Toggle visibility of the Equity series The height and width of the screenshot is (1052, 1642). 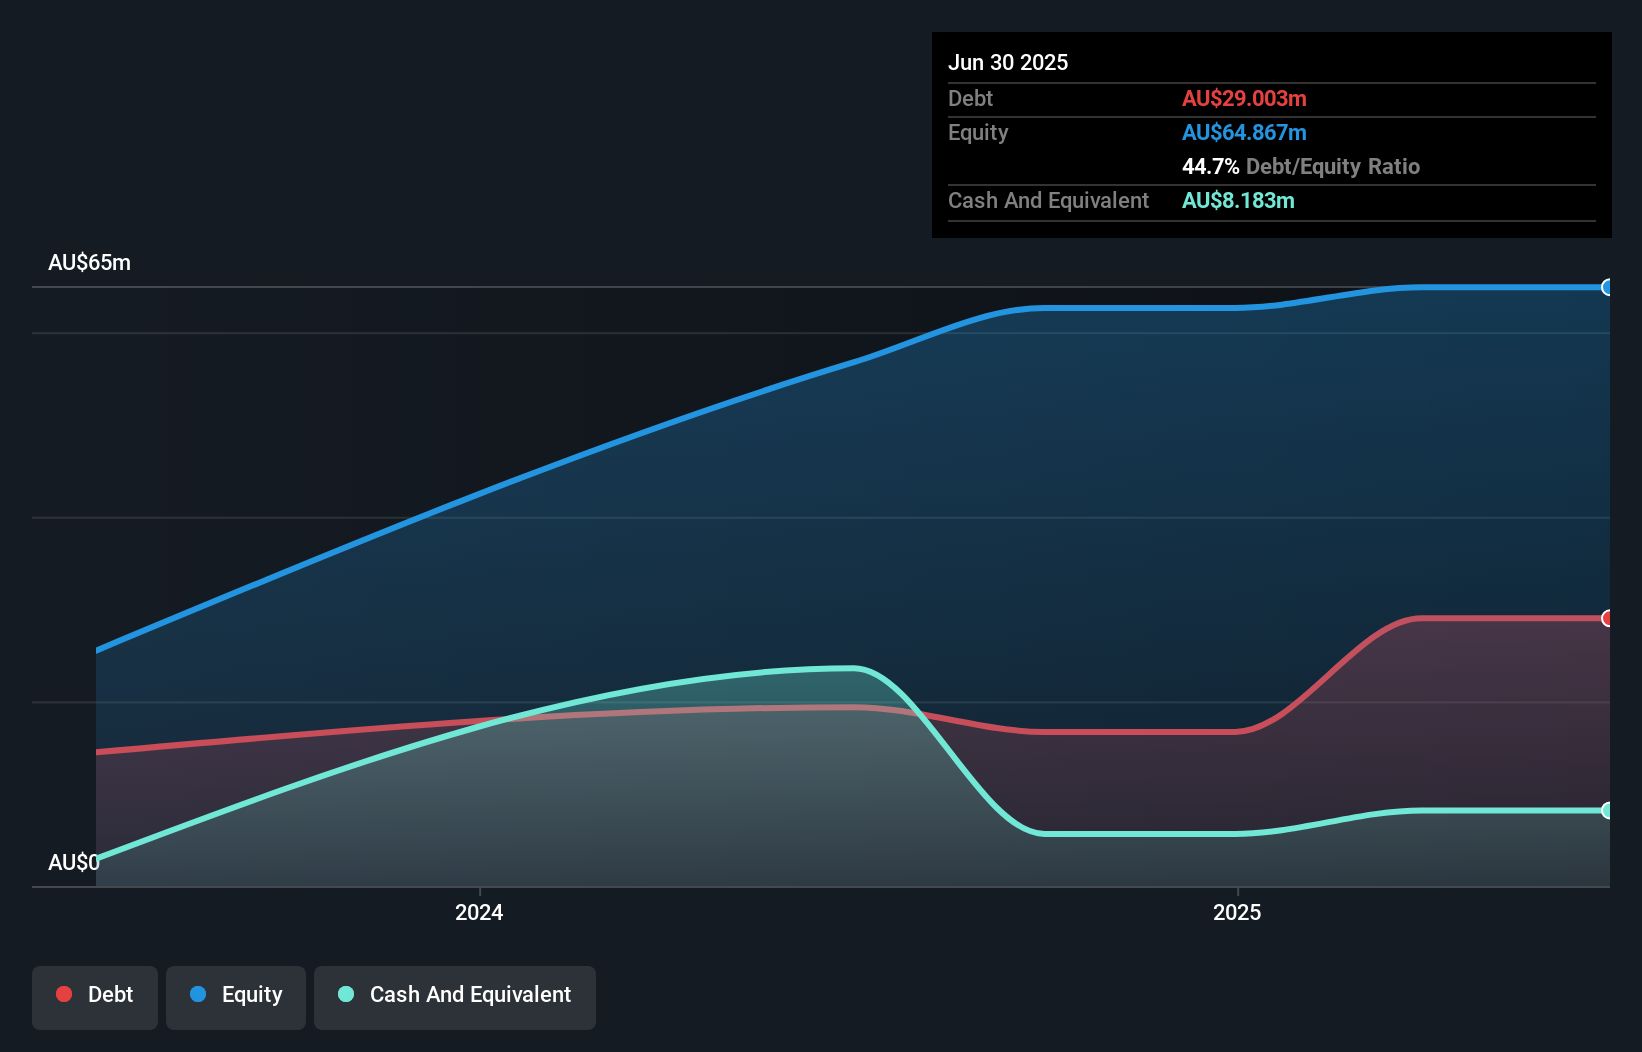point(235,996)
